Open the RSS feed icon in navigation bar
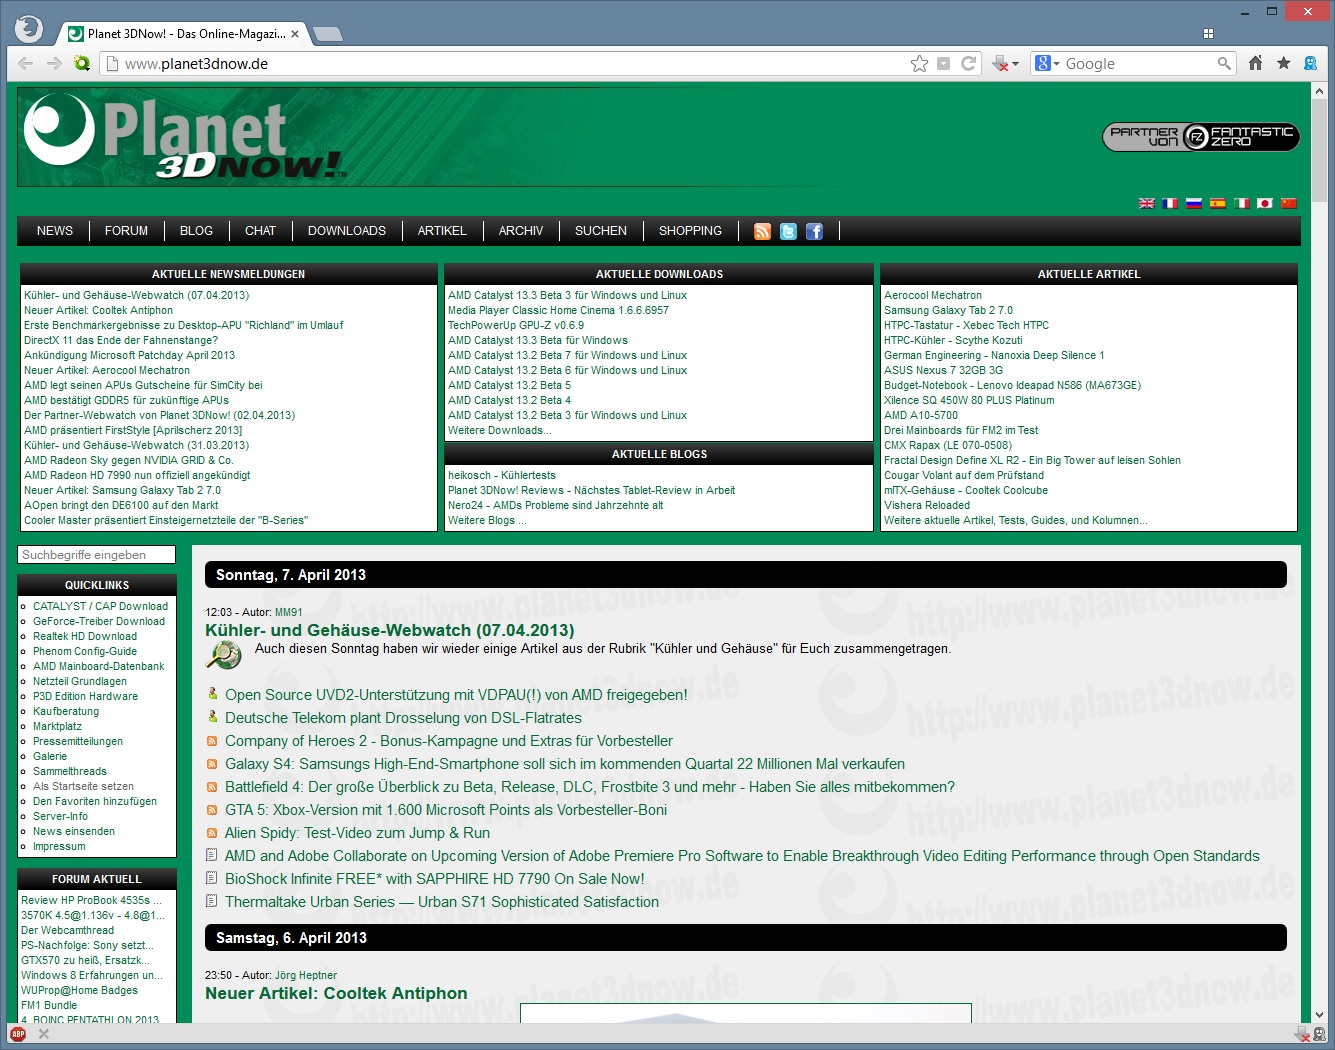Screen dimensions: 1335x1050 click(x=762, y=231)
